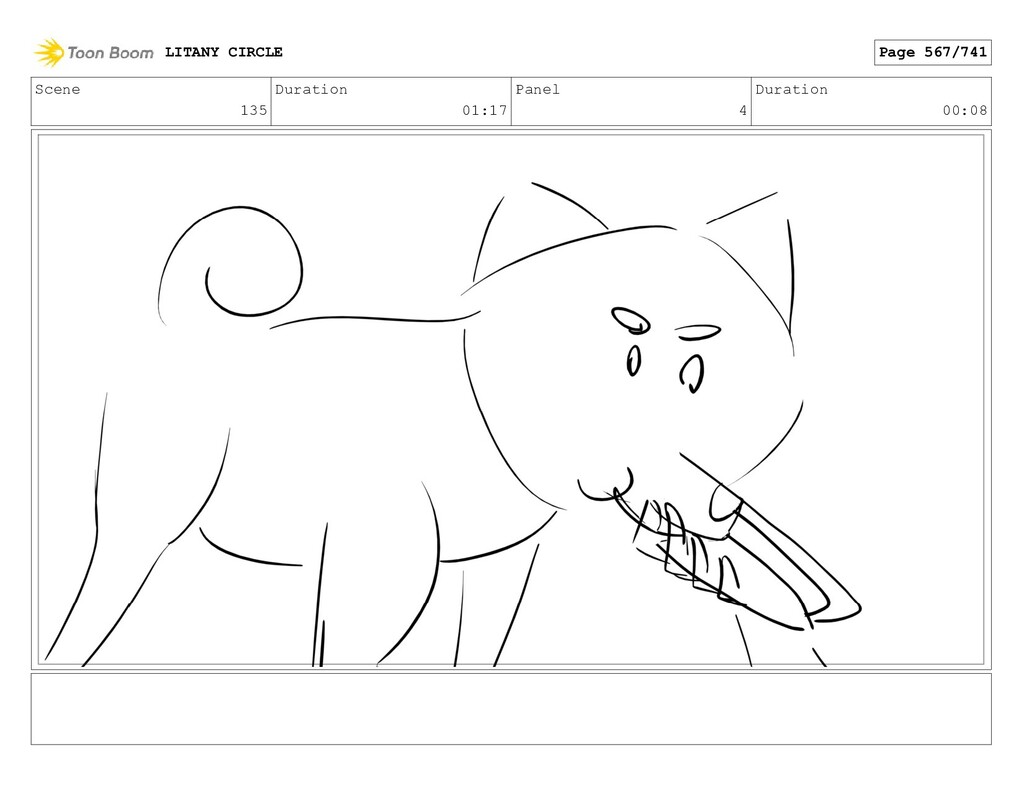The image size is (1024, 791).
Task: Select panel number 4
Action: [743, 110]
